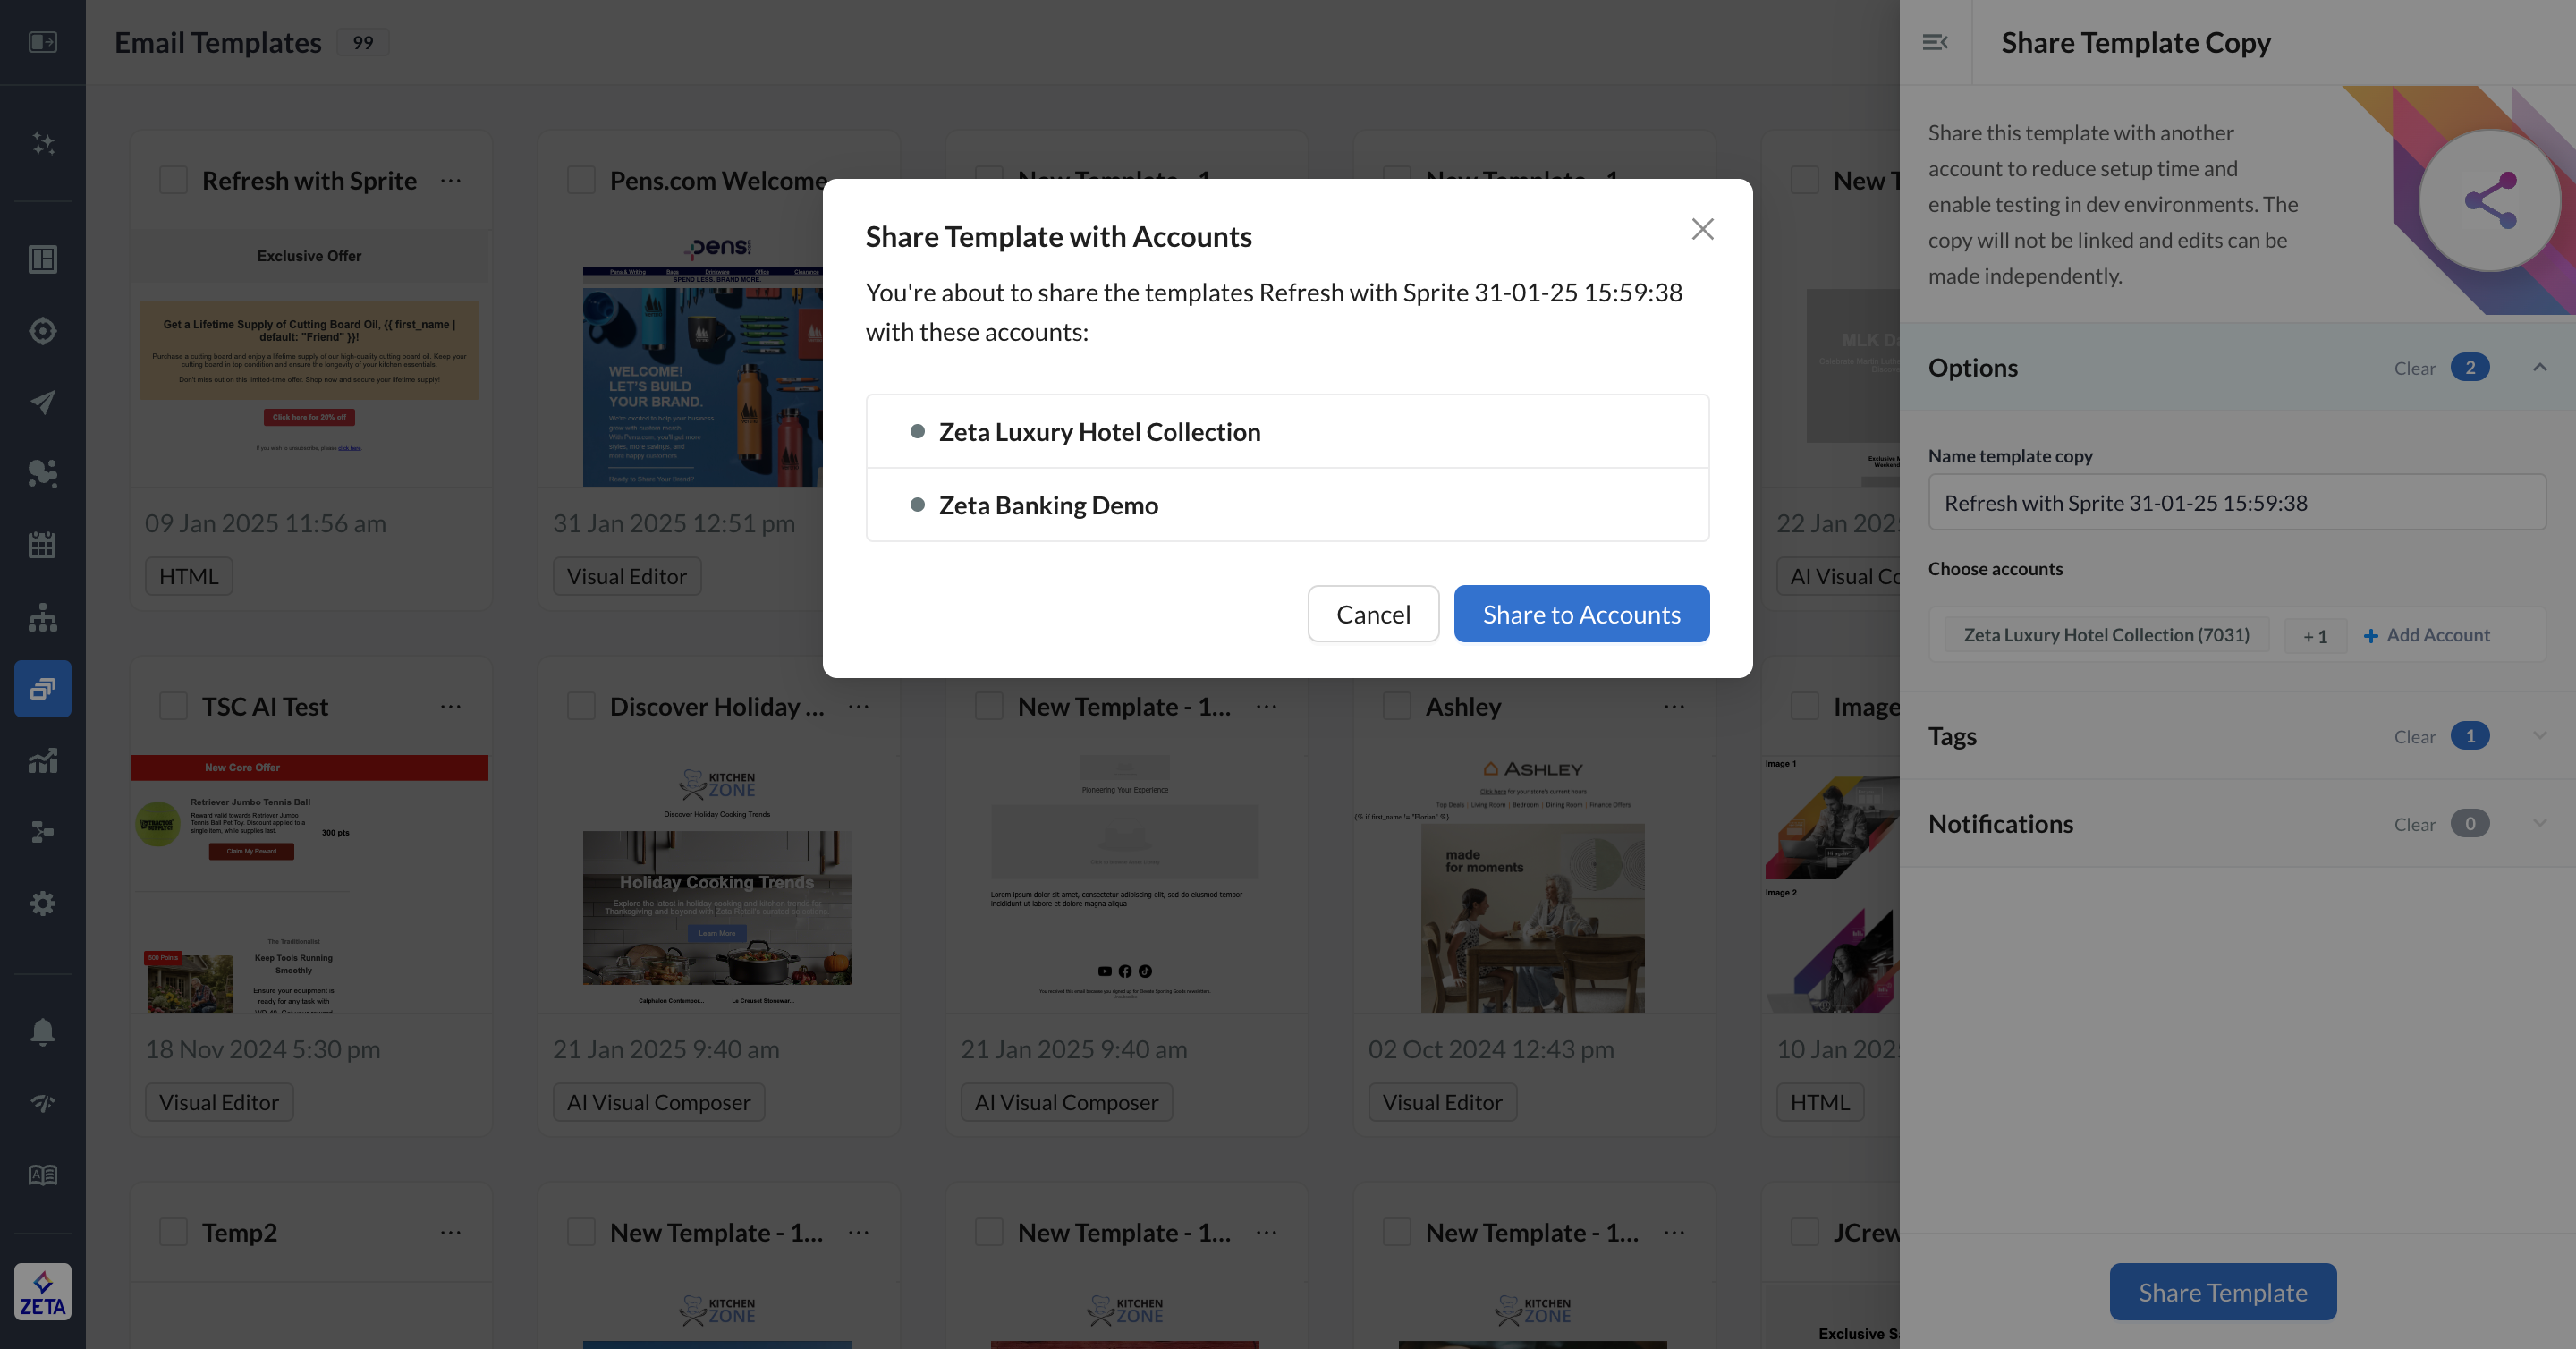Click the share icon in panel banner
The height and width of the screenshot is (1349, 2576).
(2490, 200)
